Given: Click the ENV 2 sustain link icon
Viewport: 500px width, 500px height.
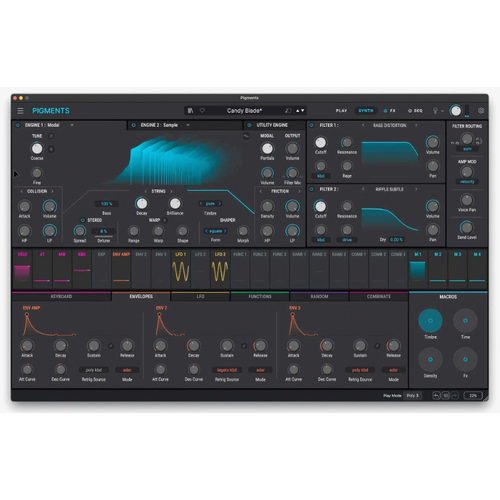Looking at the screenshot, I should coord(244,346).
